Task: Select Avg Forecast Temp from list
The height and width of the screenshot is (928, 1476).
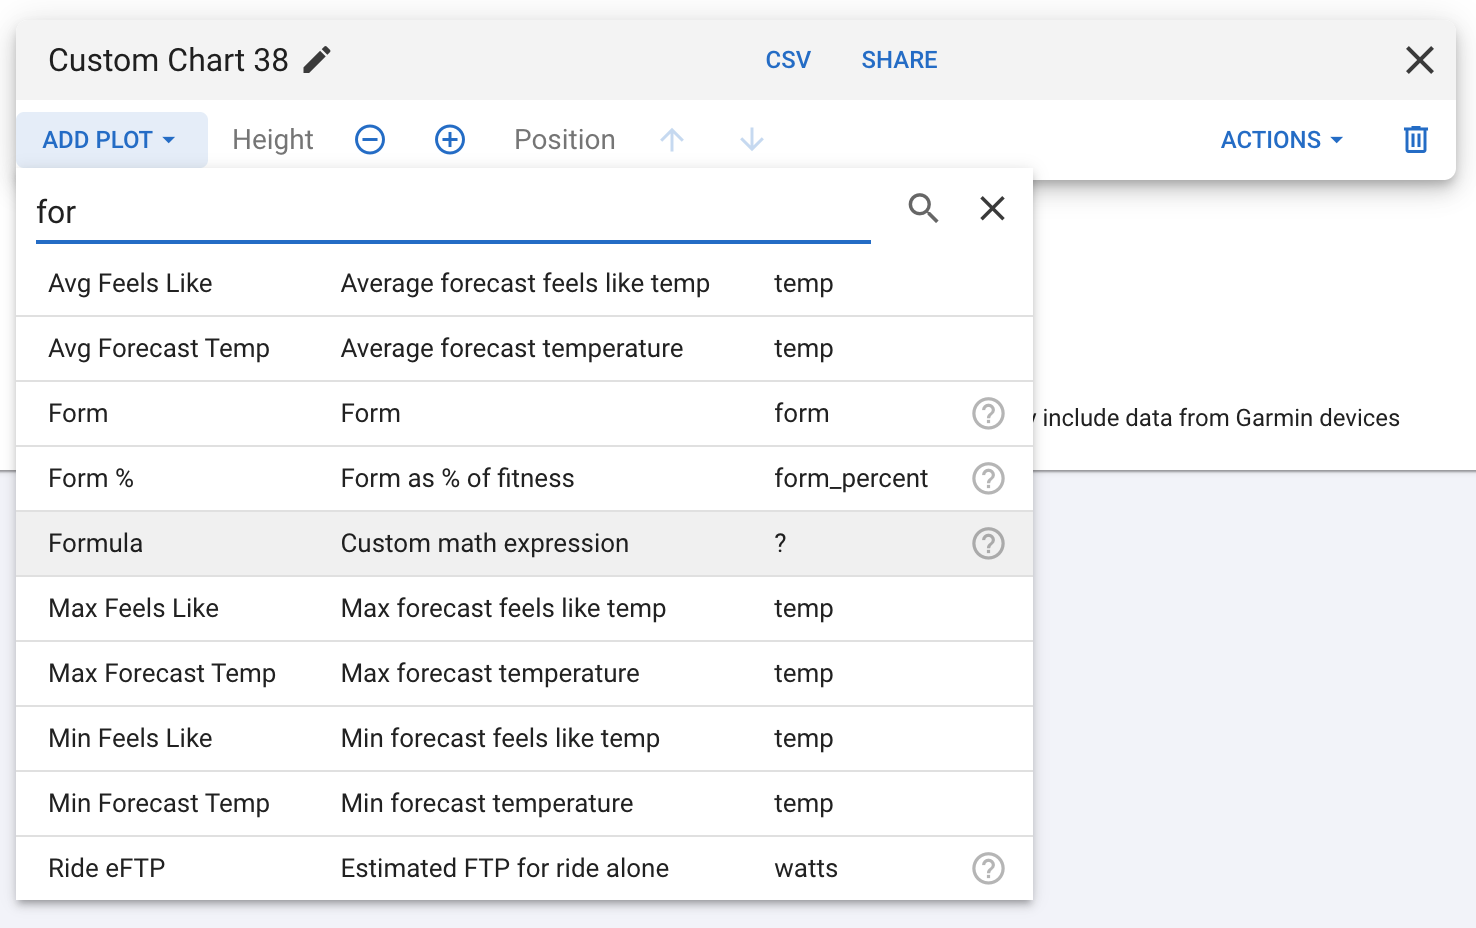Action: pyautogui.click(x=159, y=349)
